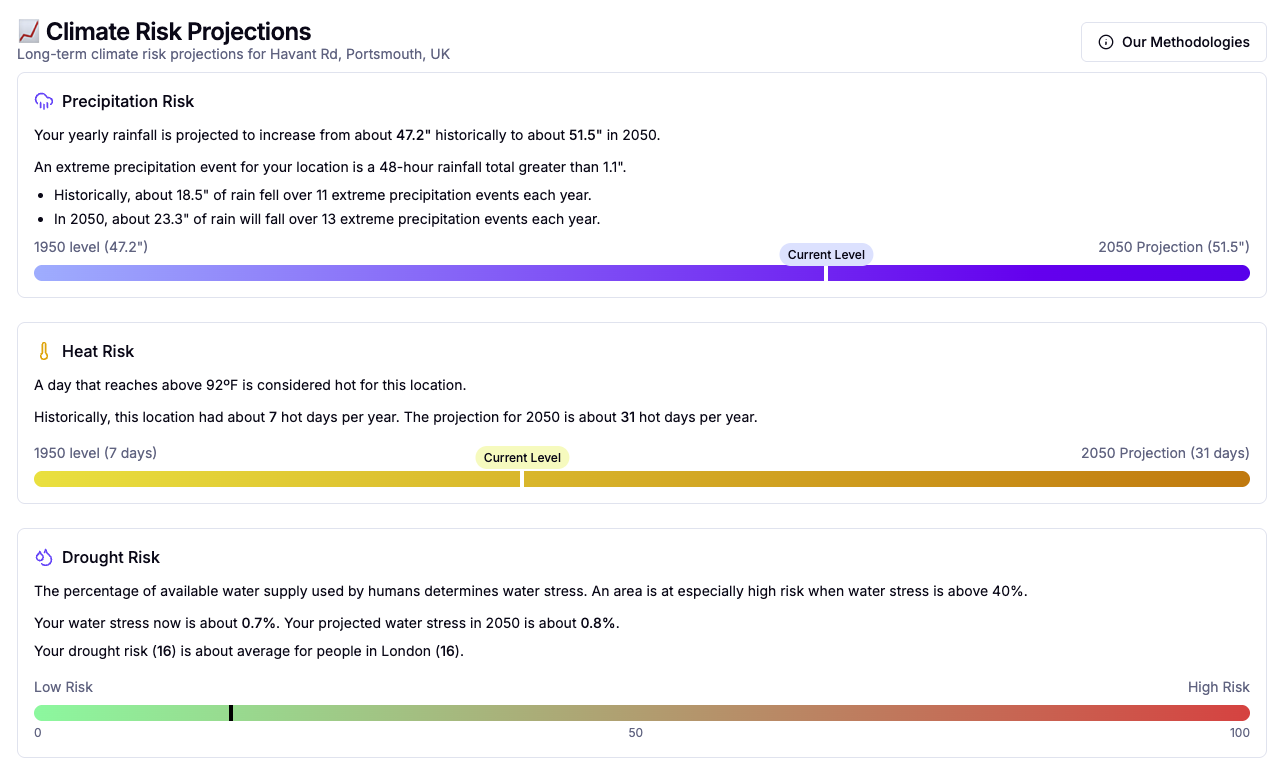Viewport: 1274px width, 775px height.
Task: Click the purple gradient icon of Precipitation Risk
Action: tap(42, 101)
